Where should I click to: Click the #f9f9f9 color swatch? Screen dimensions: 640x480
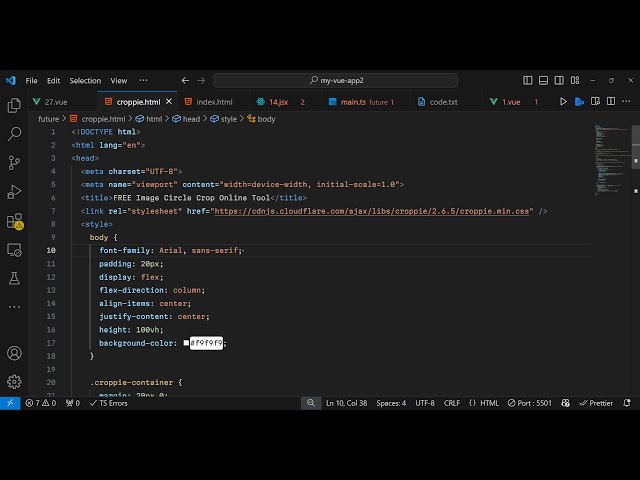186,343
